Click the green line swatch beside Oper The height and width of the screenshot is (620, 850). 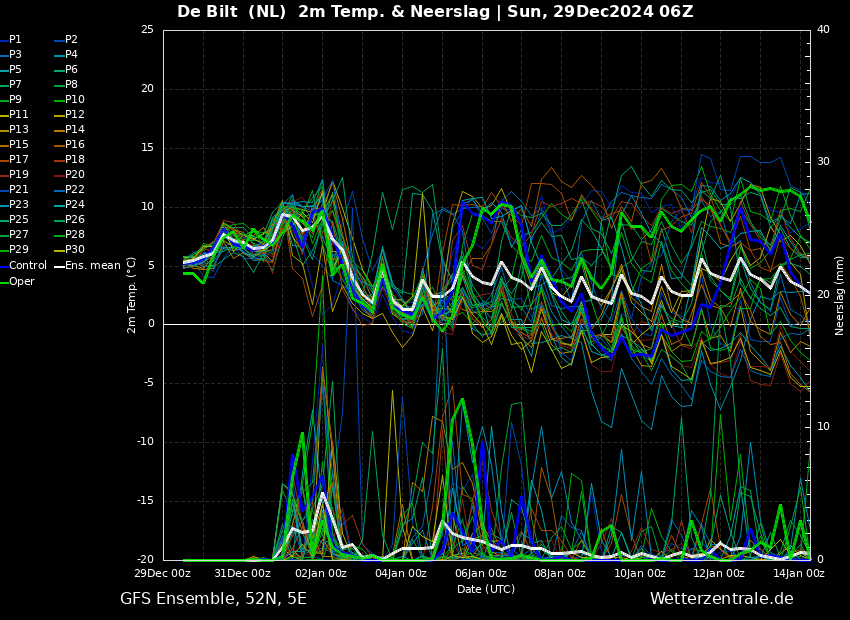tap(4, 281)
